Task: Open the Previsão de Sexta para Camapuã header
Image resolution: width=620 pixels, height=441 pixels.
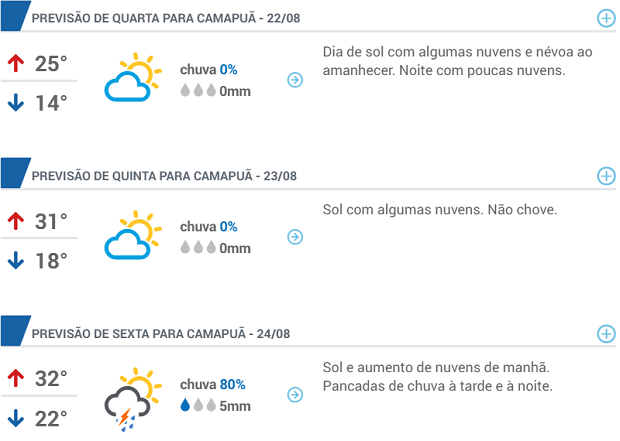Action: click(x=164, y=335)
